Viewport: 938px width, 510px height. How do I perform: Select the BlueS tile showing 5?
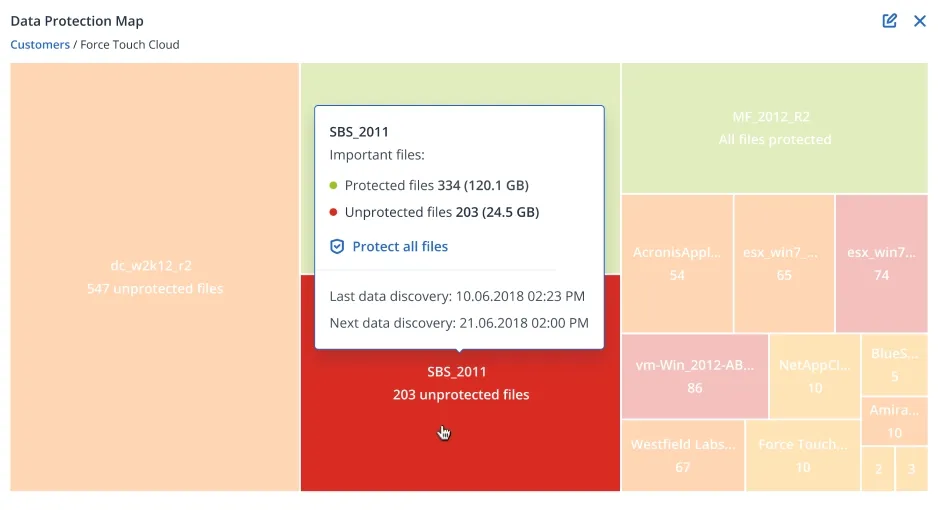pos(894,365)
